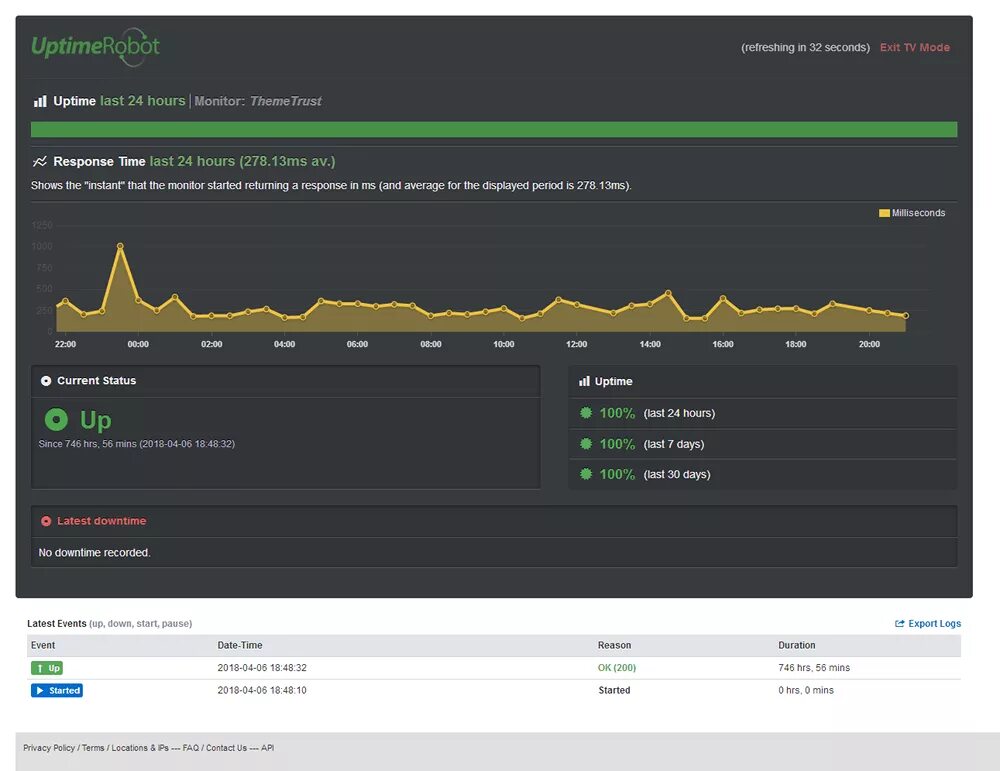The height and width of the screenshot is (771, 1000).
Task: Open the Privacy Policy link
Action: coord(49,747)
